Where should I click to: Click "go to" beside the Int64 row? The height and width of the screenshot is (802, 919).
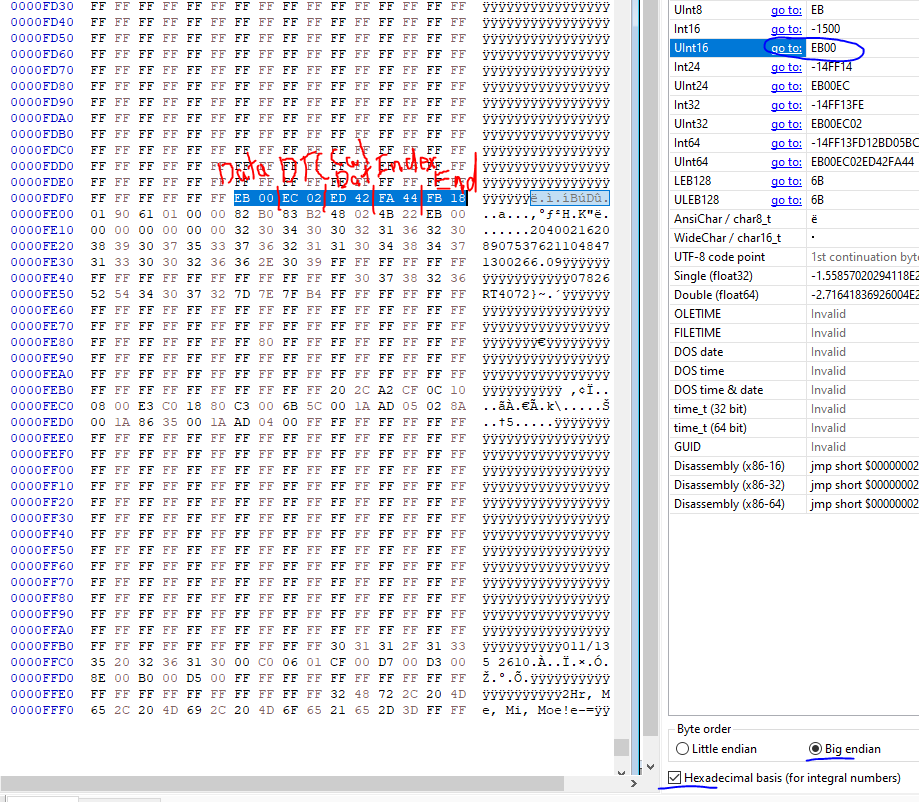point(786,143)
